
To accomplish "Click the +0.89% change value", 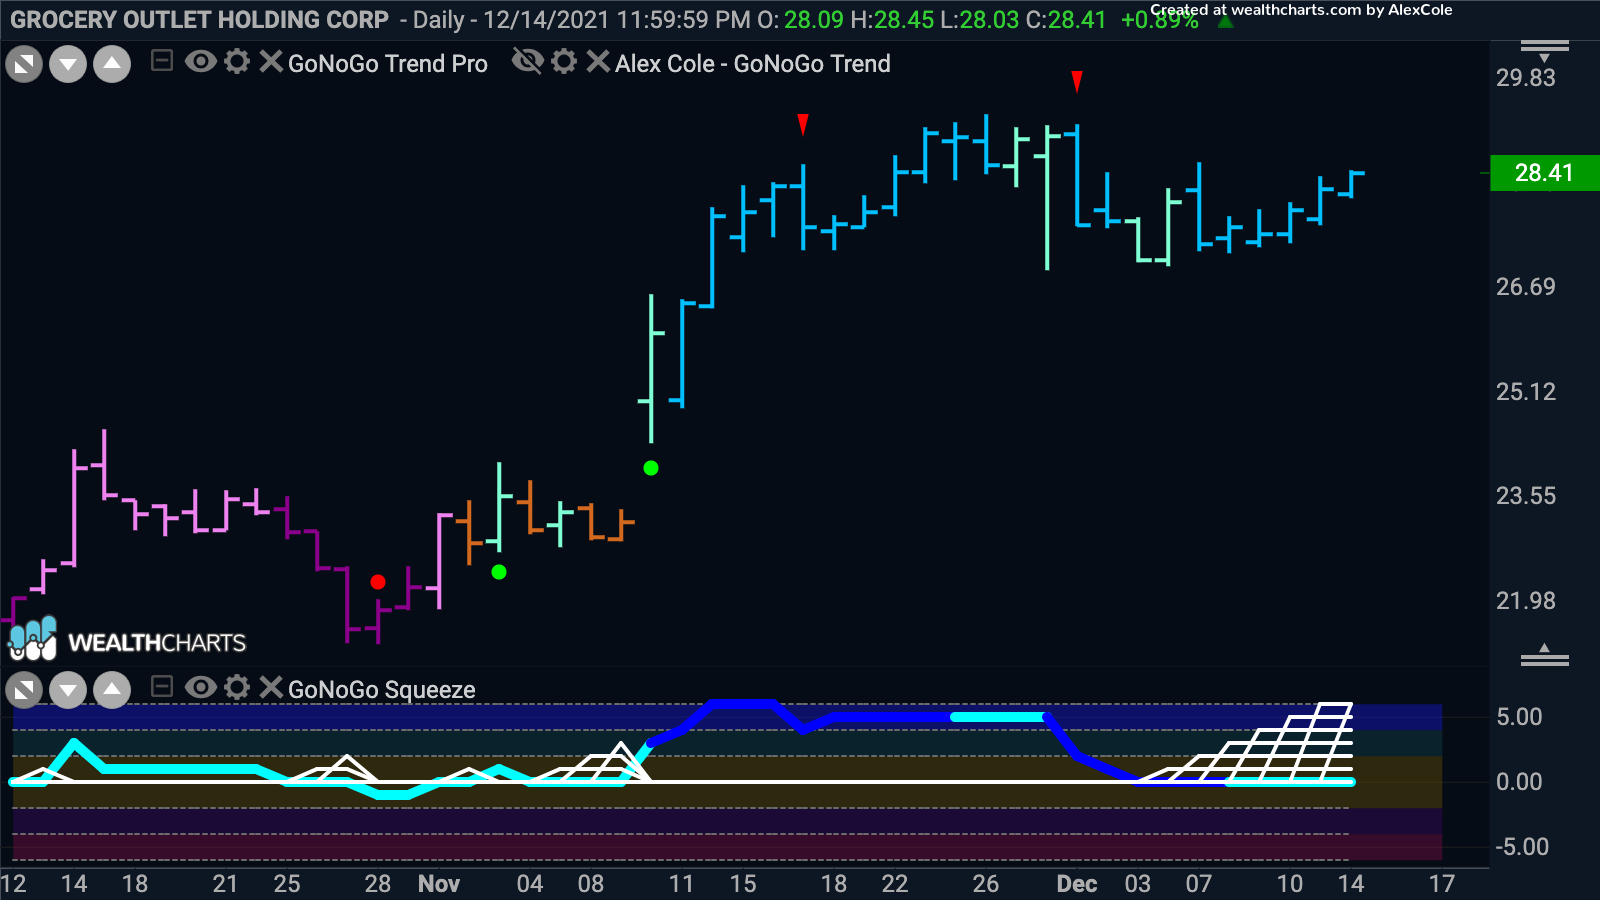I will point(1160,21).
